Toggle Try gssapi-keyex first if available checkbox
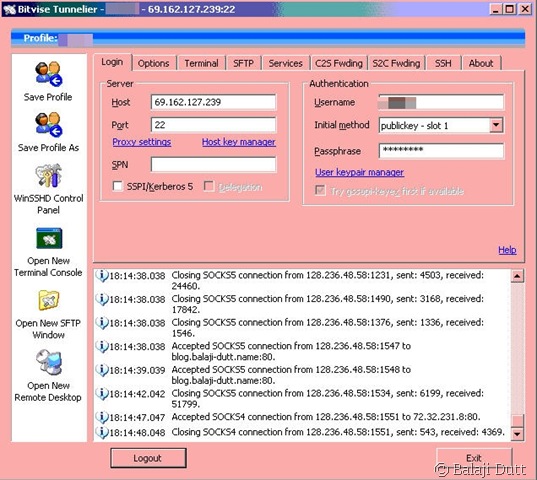The height and width of the screenshot is (480, 537). coord(320,190)
